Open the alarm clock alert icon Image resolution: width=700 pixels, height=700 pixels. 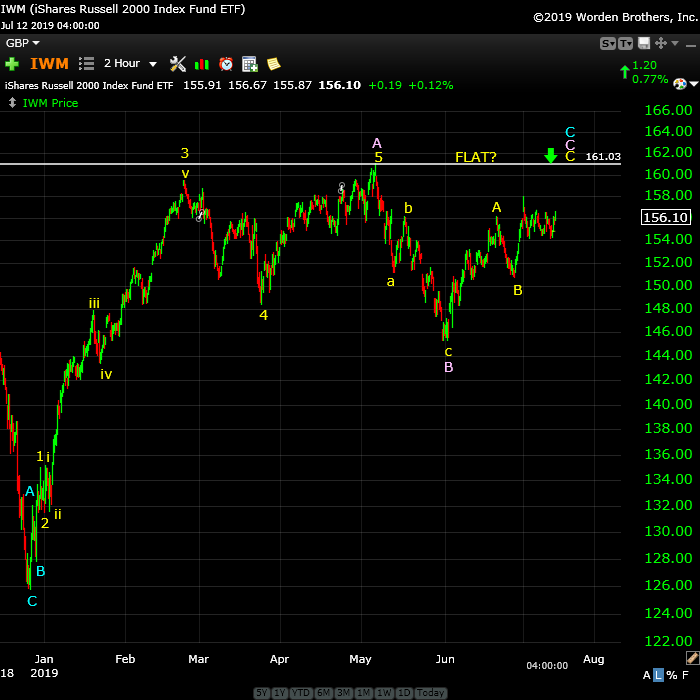click(x=226, y=64)
